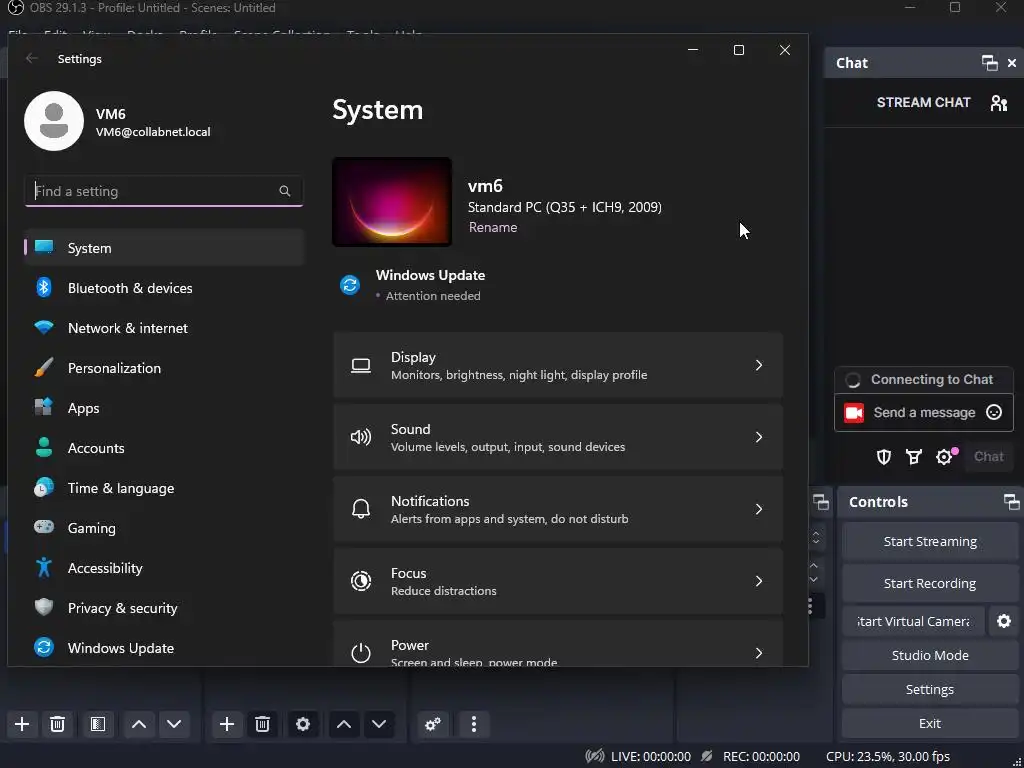Image resolution: width=1024 pixels, height=768 pixels.
Task: Open Bluetooth & devices settings
Action: point(164,288)
